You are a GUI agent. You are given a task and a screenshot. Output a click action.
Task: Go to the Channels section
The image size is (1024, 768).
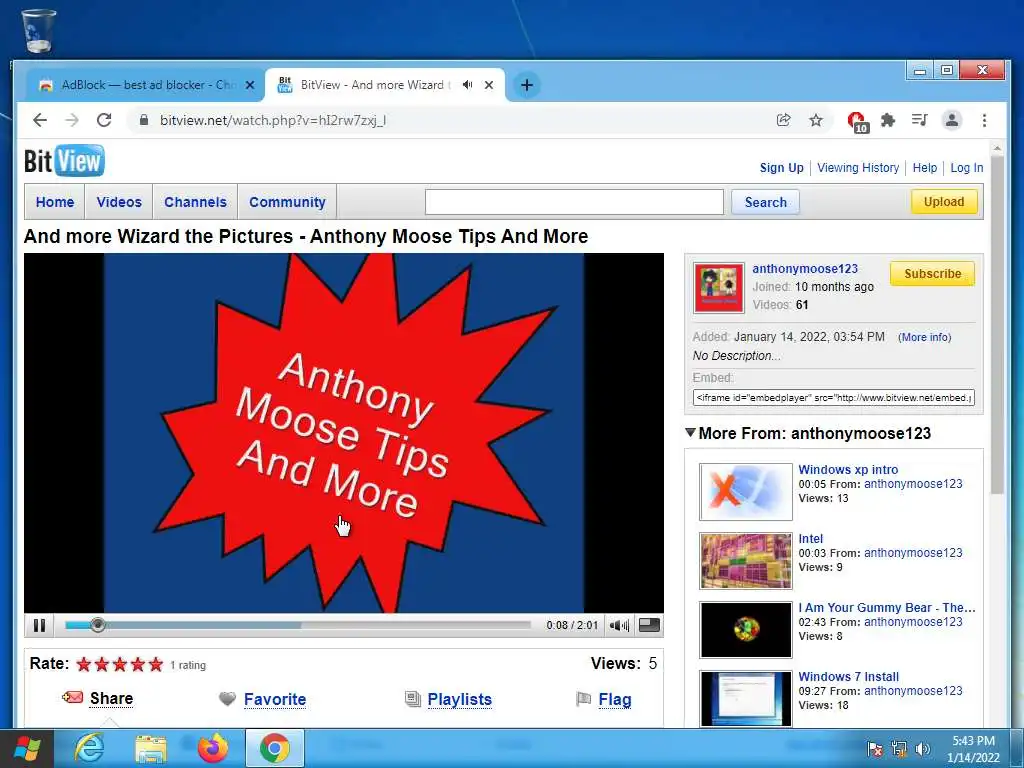[195, 202]
